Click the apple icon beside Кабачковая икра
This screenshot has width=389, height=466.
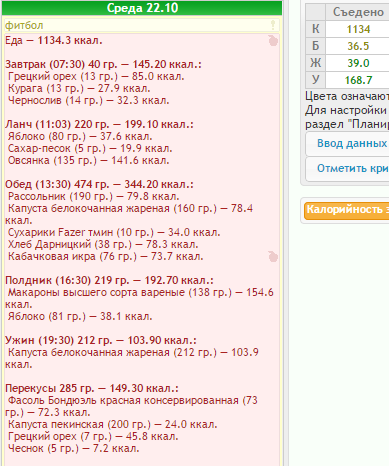click(273, 256)
